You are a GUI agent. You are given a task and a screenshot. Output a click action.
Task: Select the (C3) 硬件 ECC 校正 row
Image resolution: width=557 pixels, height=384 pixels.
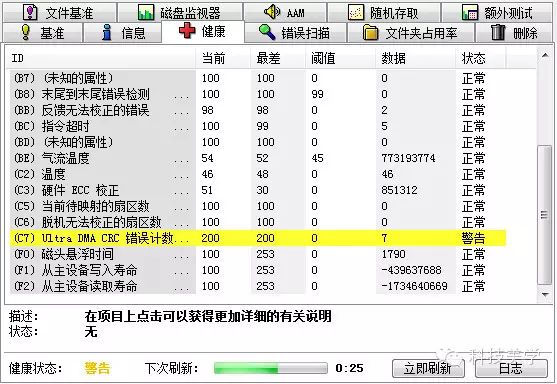click(x=258, y=190)
